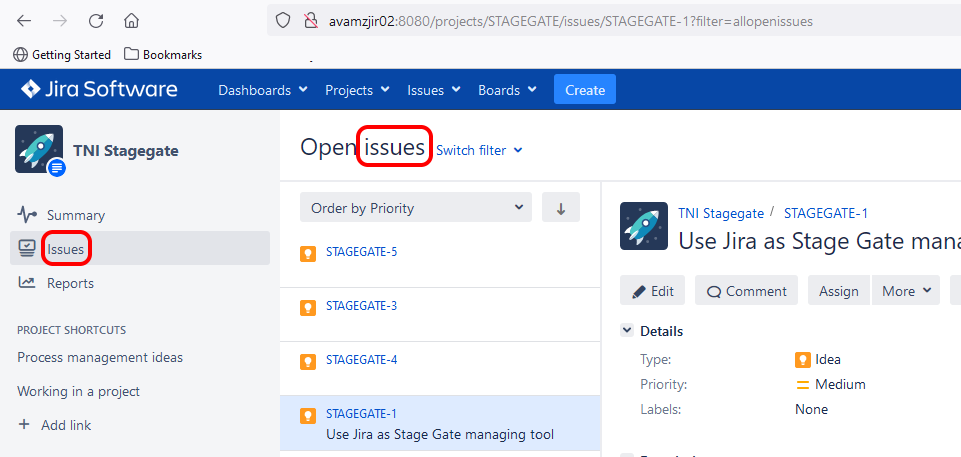Screen dimensions: 961x457
Task: Click the idea lightbulb icon for STAGEGATE-4
Action: pyautogui.click(x=308, y=361)
